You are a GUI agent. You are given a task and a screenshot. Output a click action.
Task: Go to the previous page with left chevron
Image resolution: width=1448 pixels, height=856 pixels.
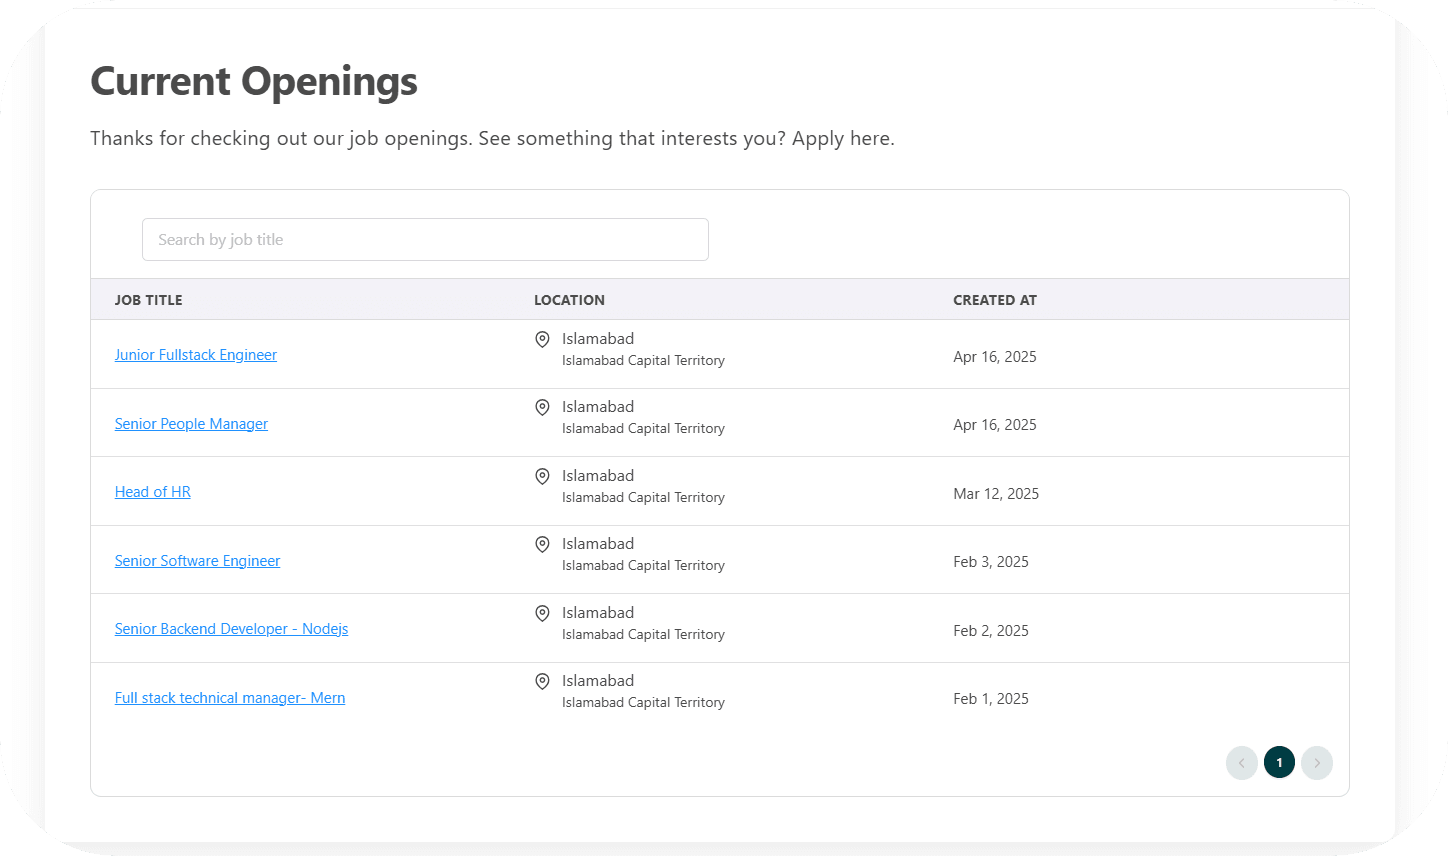(x=1241, y=763)
